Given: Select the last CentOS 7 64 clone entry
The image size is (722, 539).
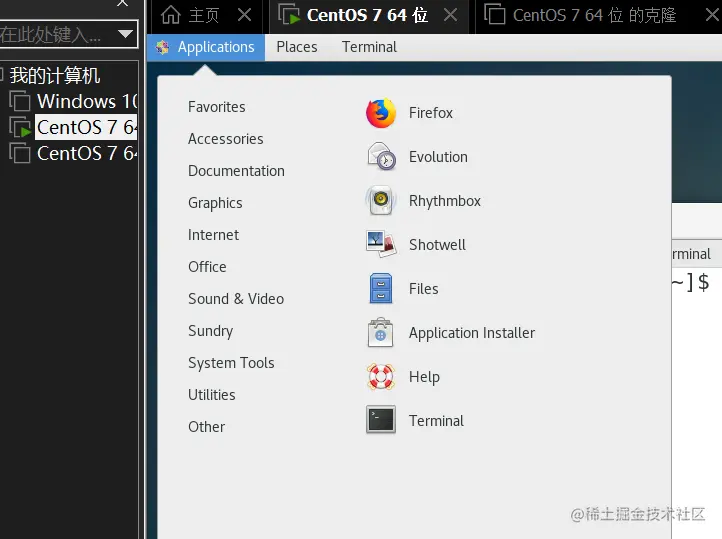Looking at the screenshot, I should (x=87, y=153).
